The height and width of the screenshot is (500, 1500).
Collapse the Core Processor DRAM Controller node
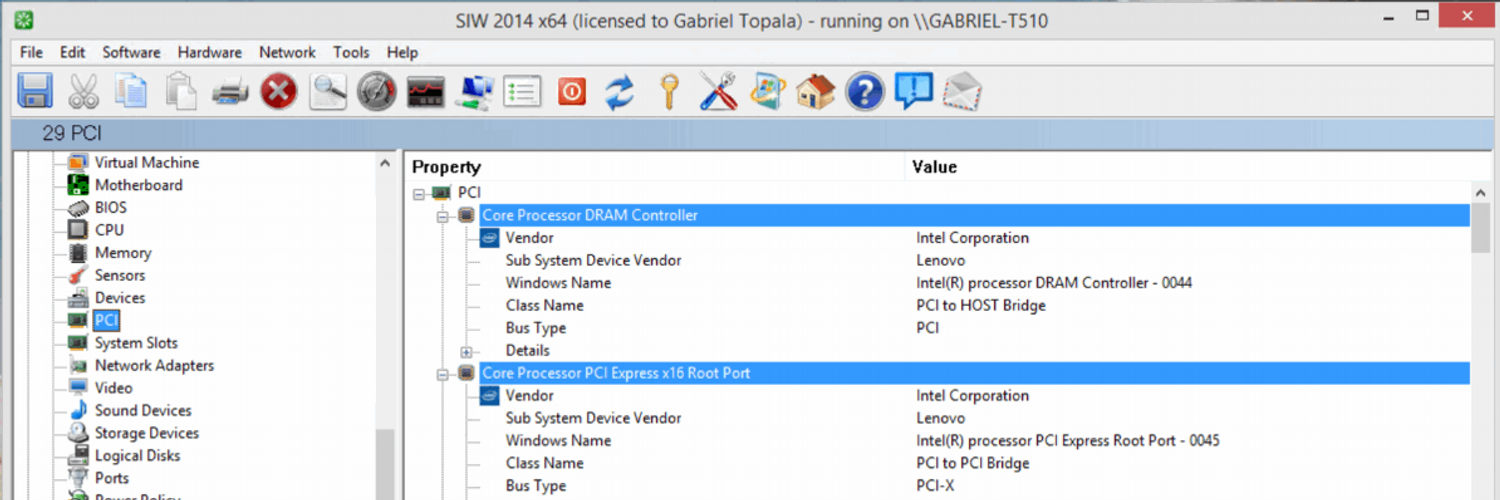coord(443,215)
